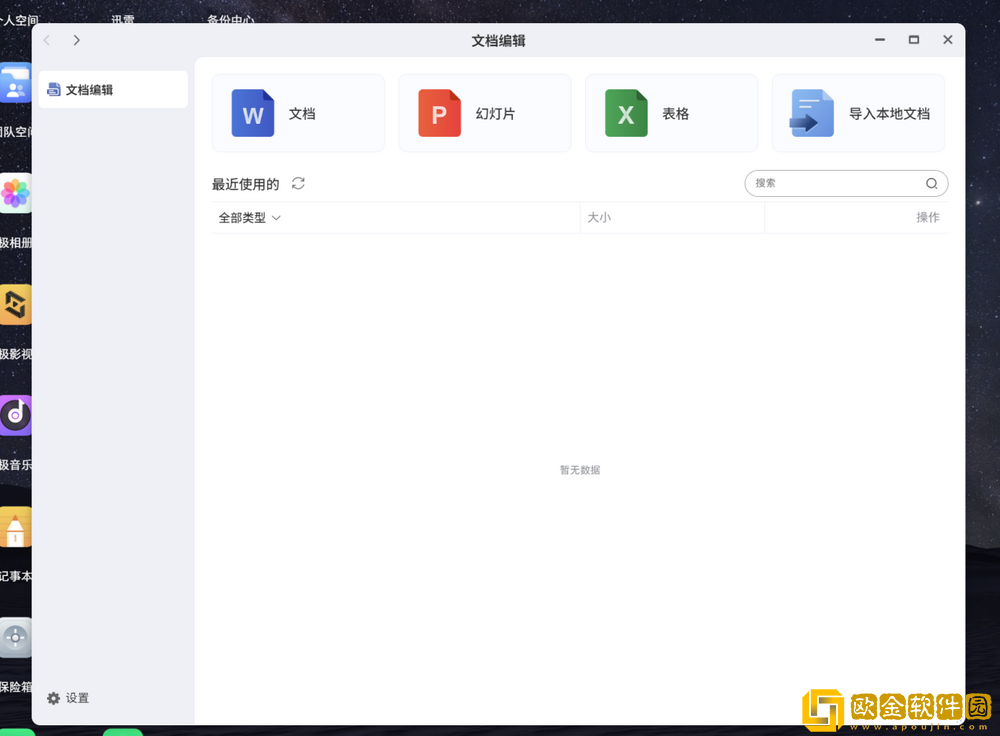Viewport: 1000px width, 736px height.
Task: Open the 设置 settings gear
Action: (68, 698)
